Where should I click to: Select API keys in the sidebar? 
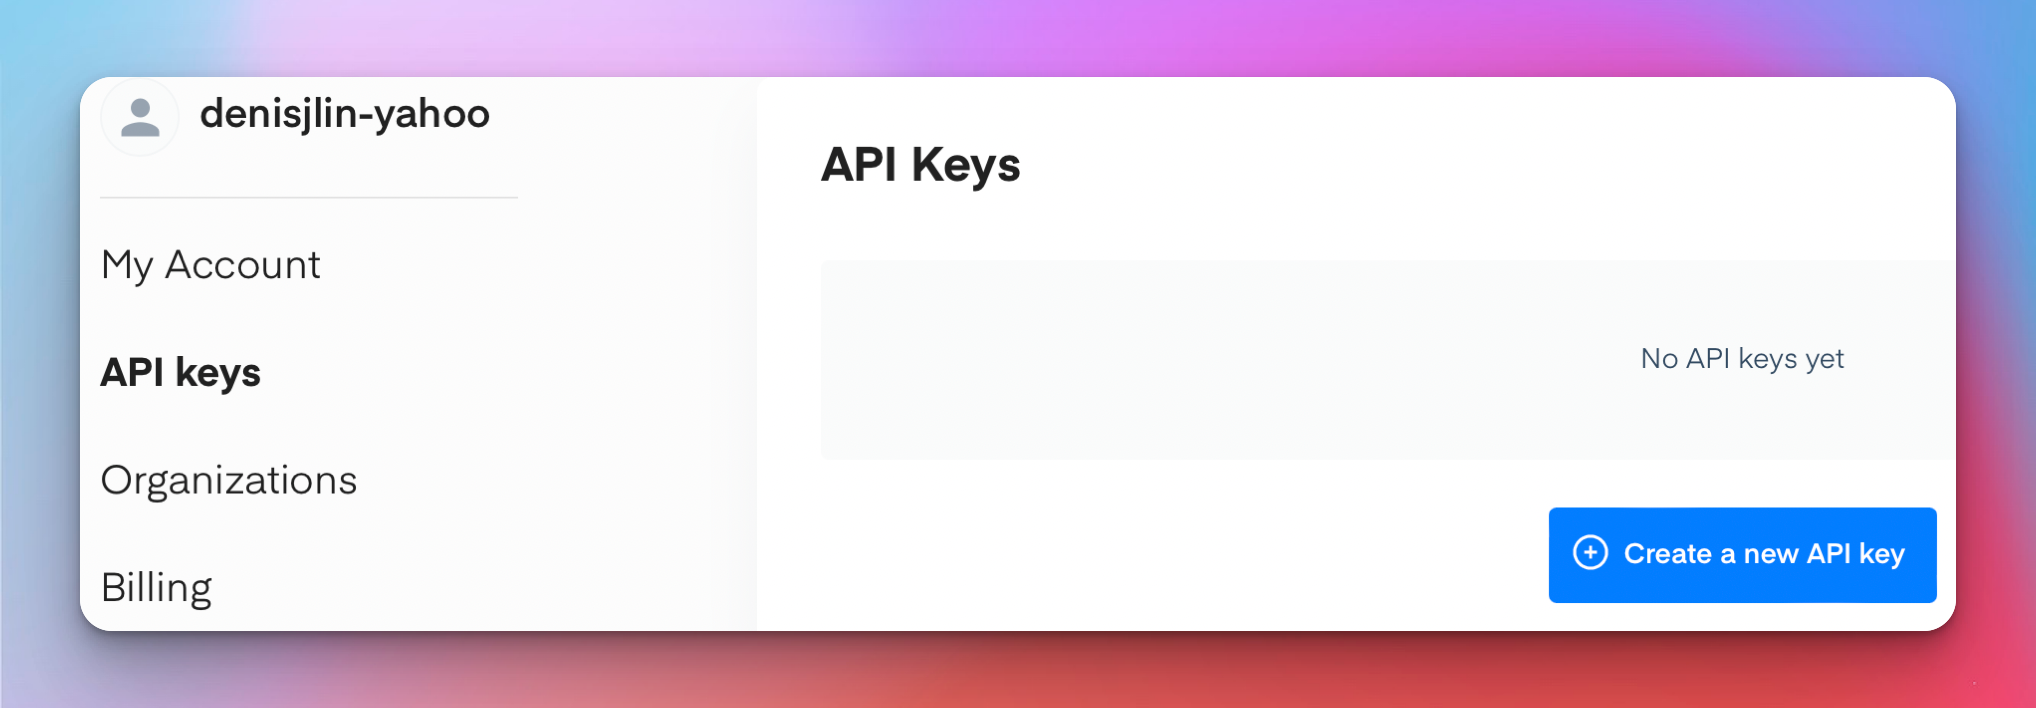point(181,373)
